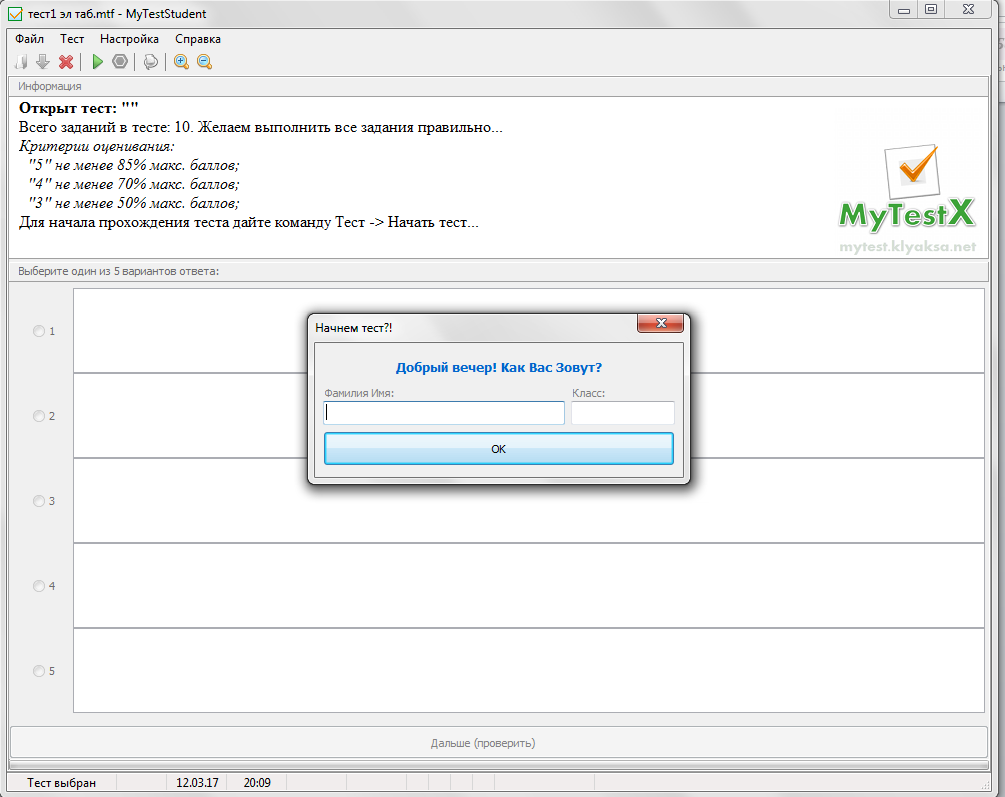The width and height of the screenshot is (1005, 797).
Task: Open the Настройка menu
Action: 129,39
